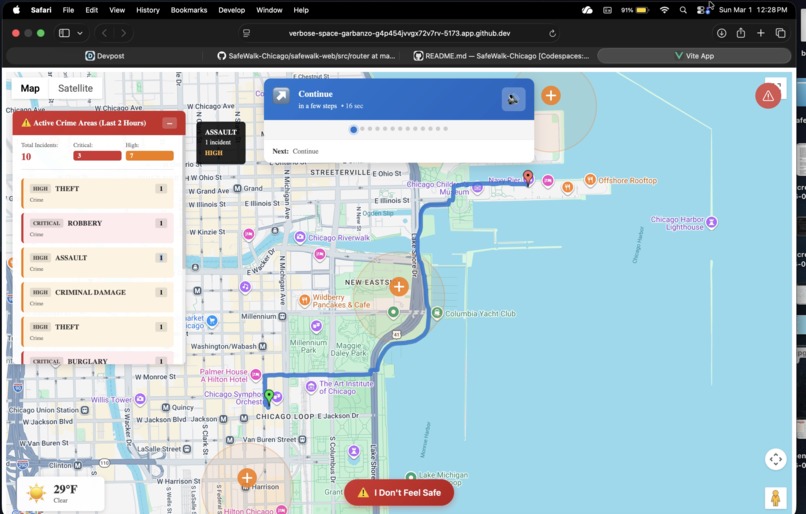This screenshot has height=514, width=806.
Task: Open Safari downloads icon
Action: tap(721, 33)
